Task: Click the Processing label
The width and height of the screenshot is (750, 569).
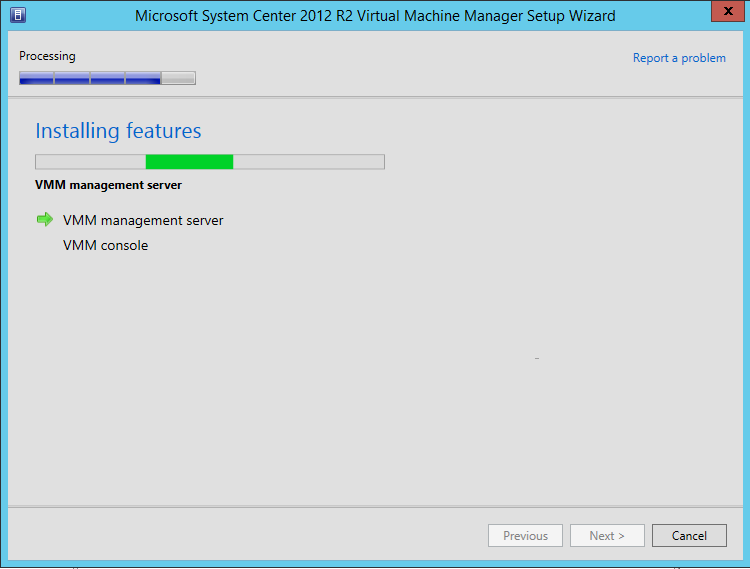Action: (x=47, y=56)
